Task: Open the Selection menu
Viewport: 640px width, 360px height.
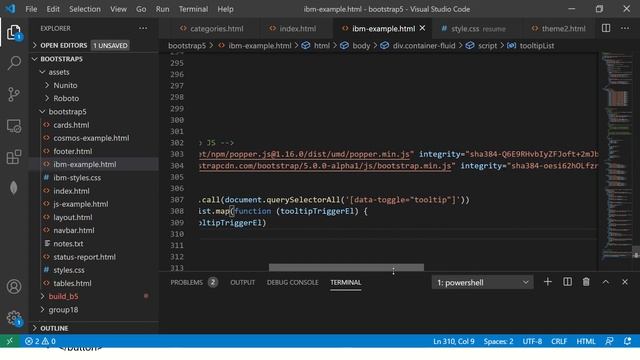Action: coord(85,9)
